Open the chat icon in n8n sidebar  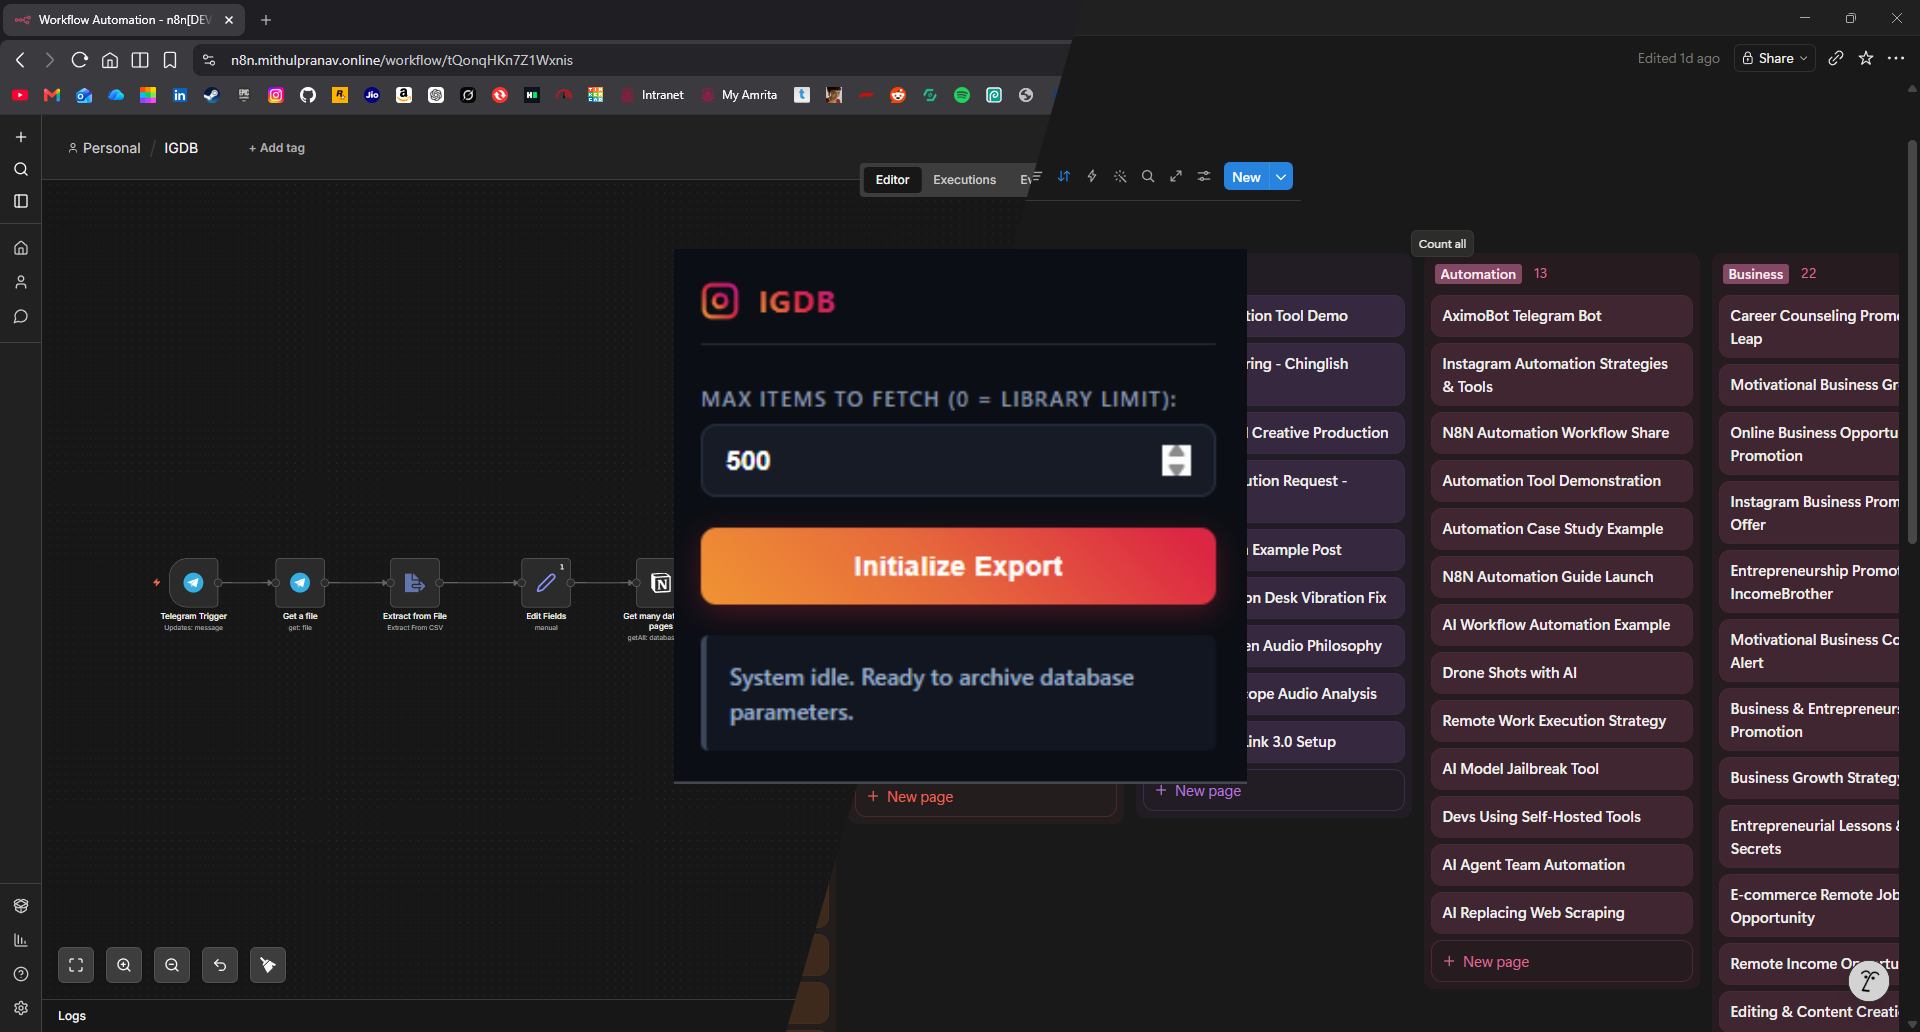click(21, 316)
